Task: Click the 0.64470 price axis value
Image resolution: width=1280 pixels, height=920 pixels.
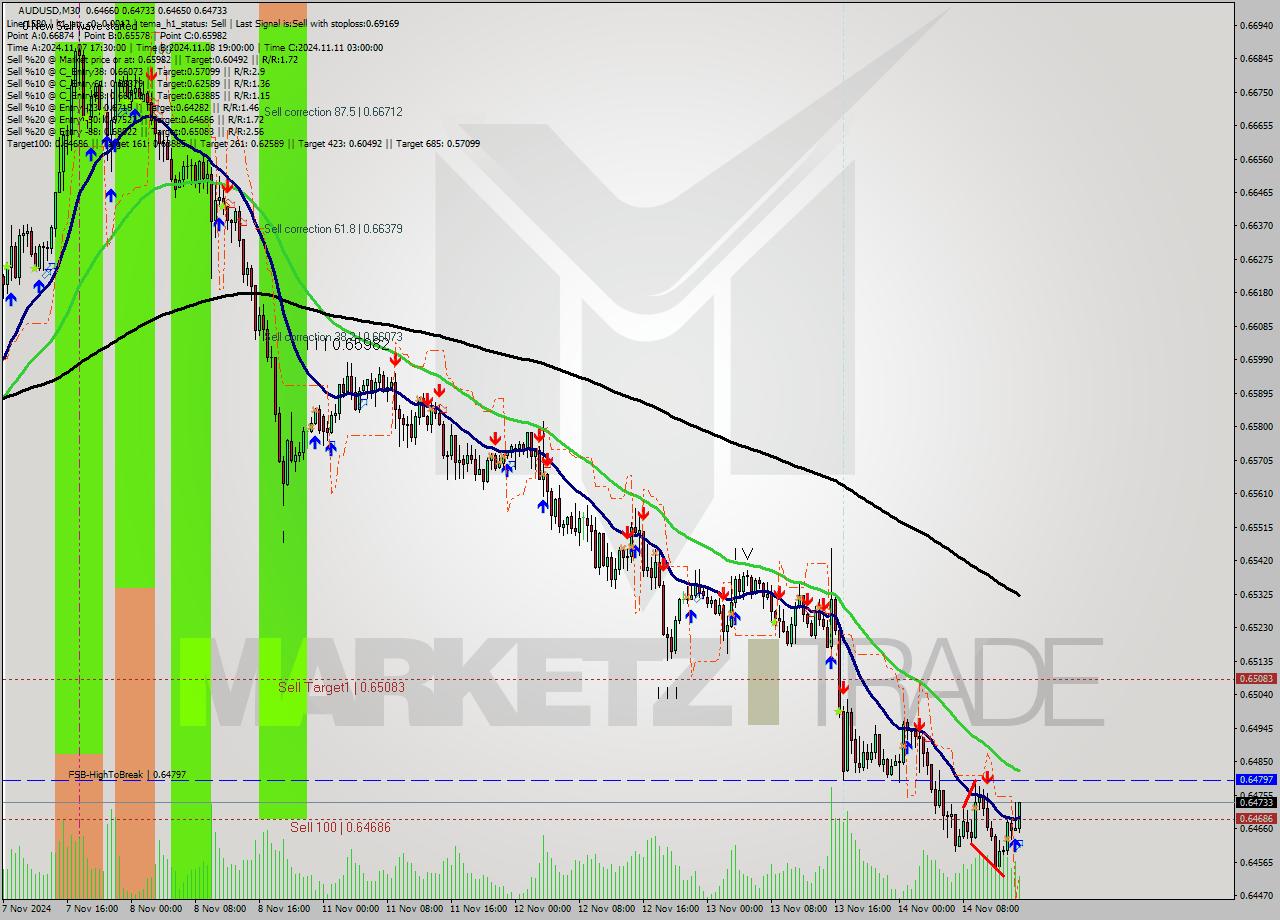Action: coord(1257,895)
